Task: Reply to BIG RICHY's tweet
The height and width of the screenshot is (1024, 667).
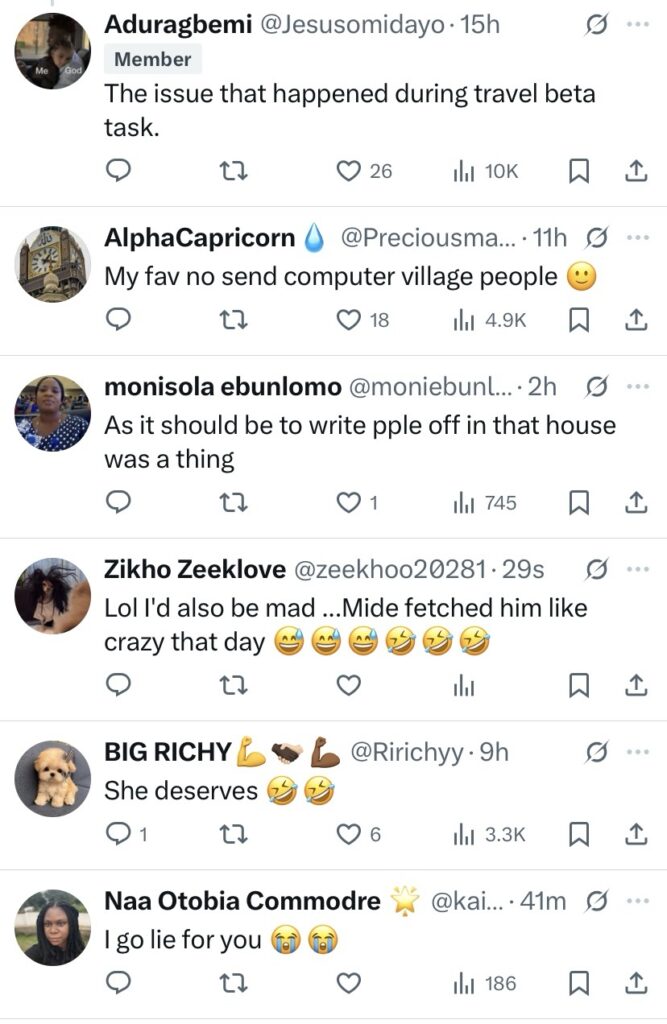Action: pyautogui.click(x=119, y=834)
